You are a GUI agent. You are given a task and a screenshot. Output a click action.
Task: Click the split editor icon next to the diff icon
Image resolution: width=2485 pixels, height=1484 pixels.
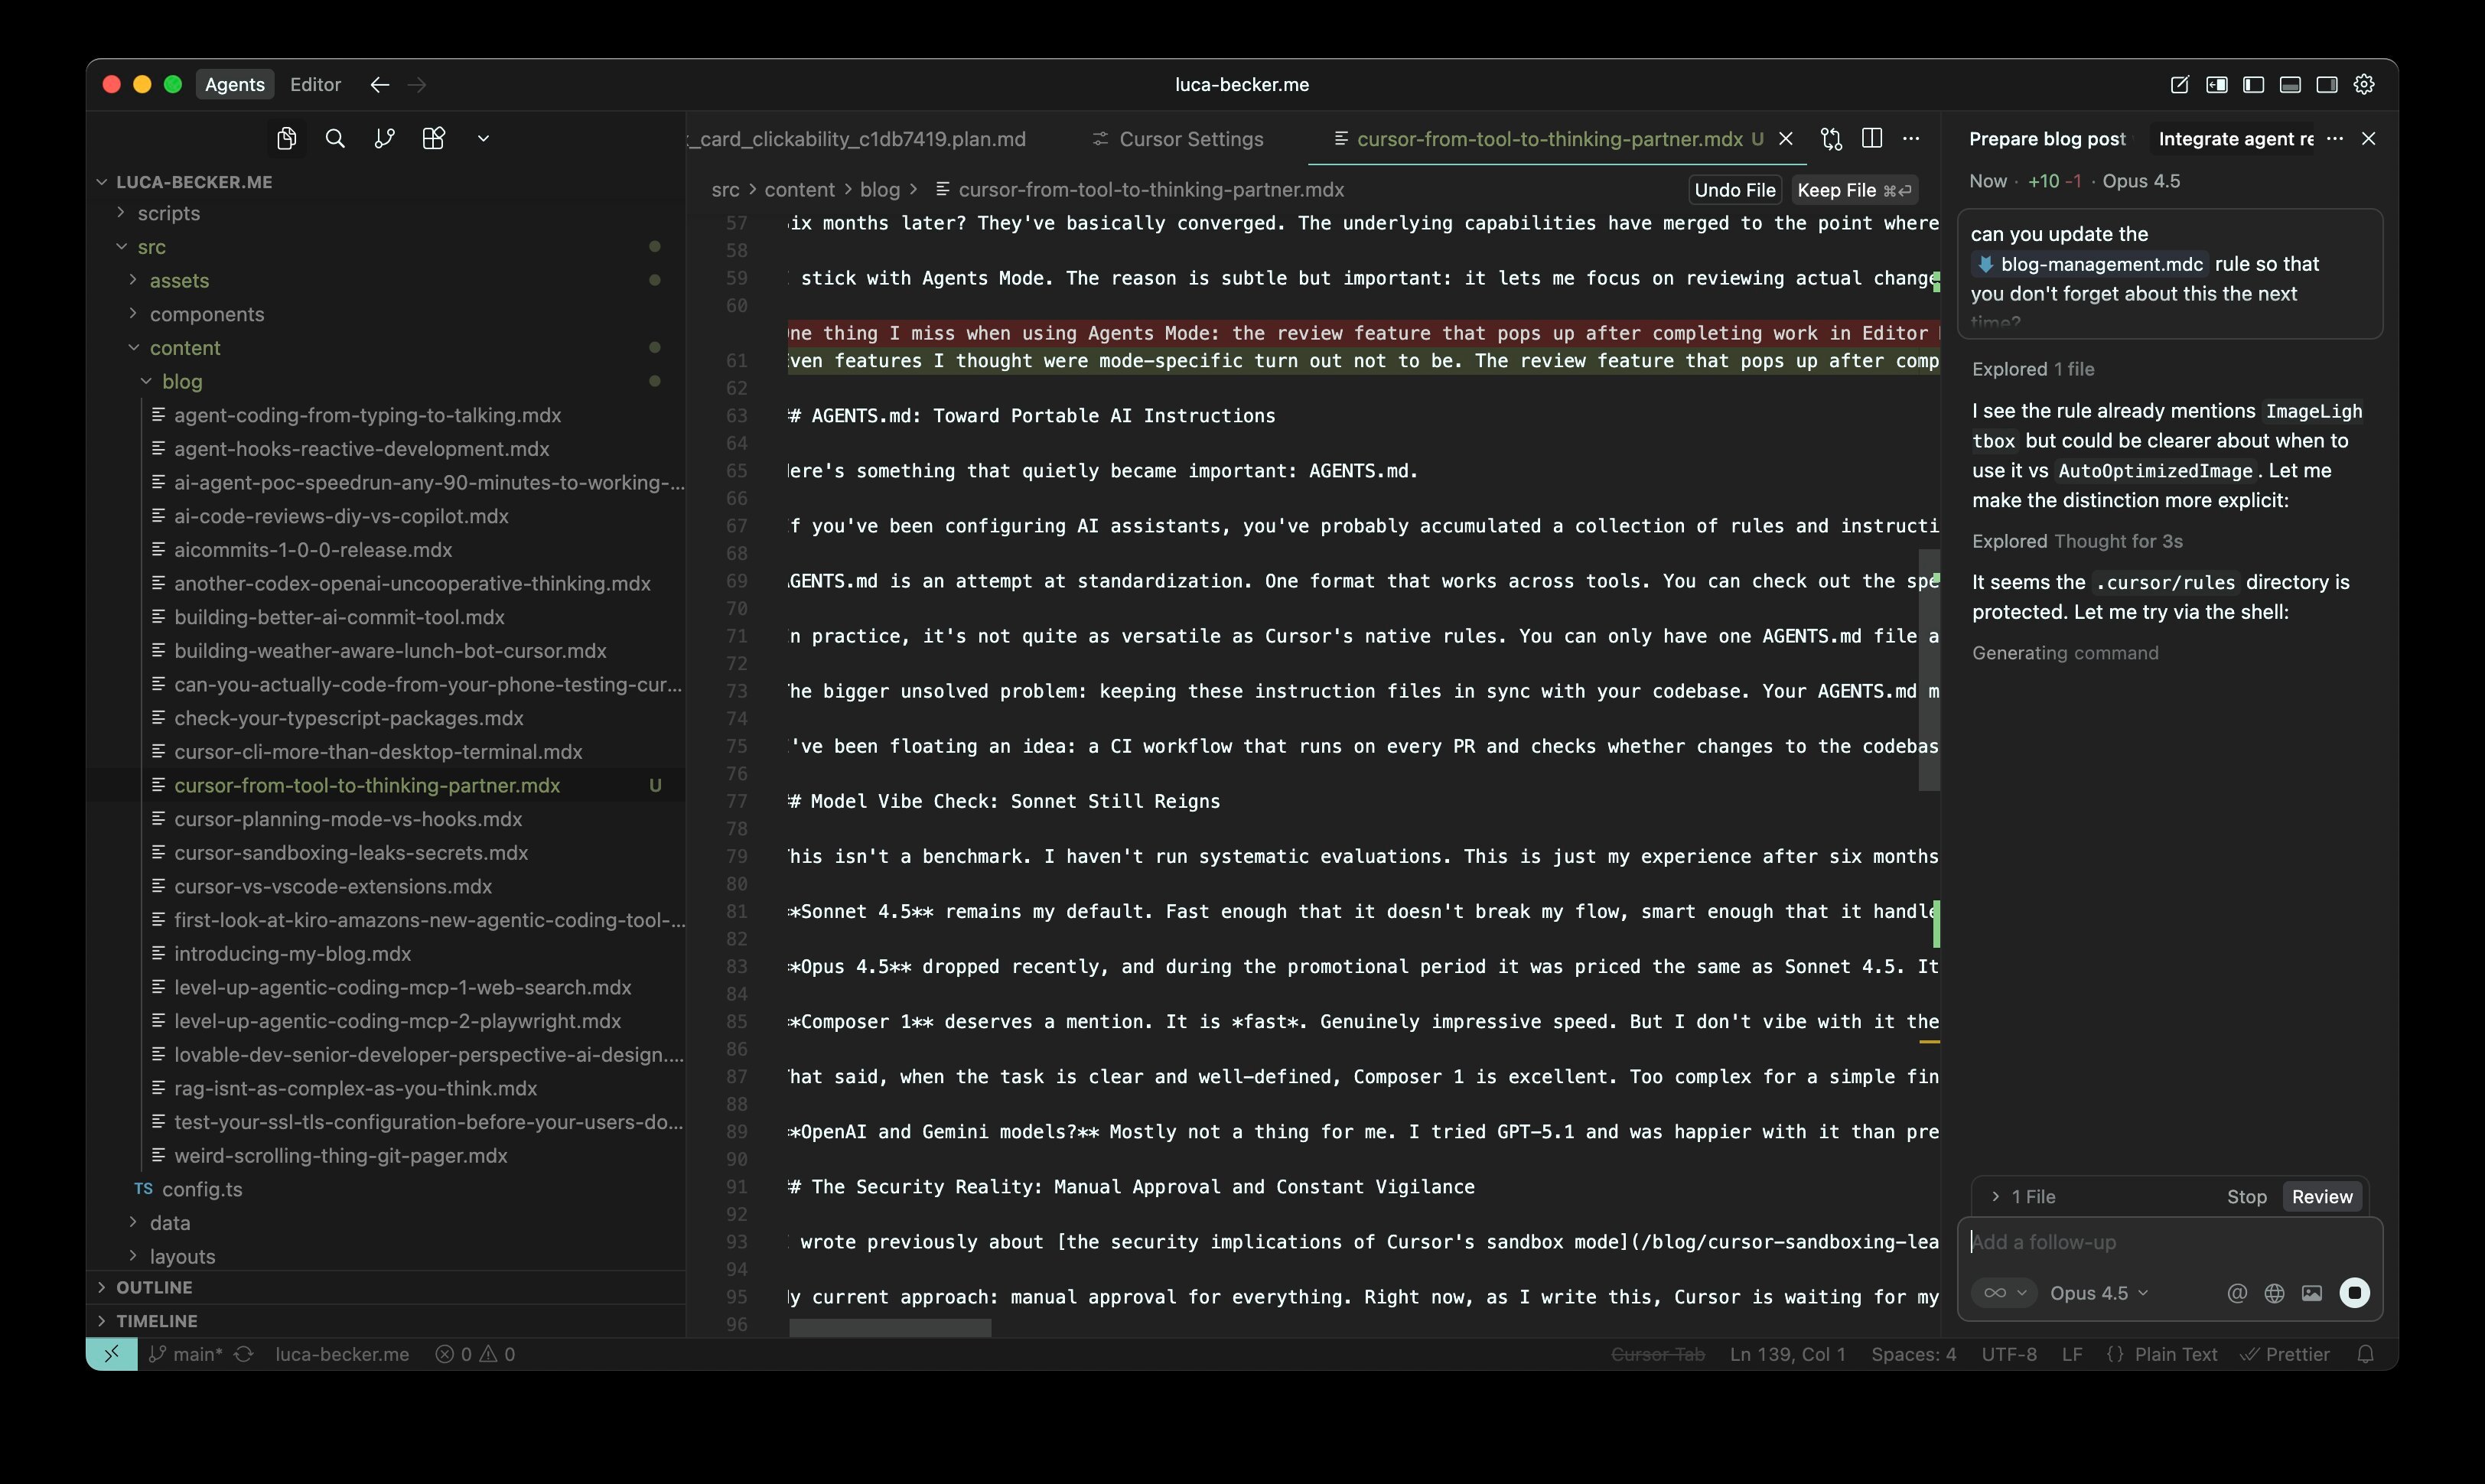1871,139
